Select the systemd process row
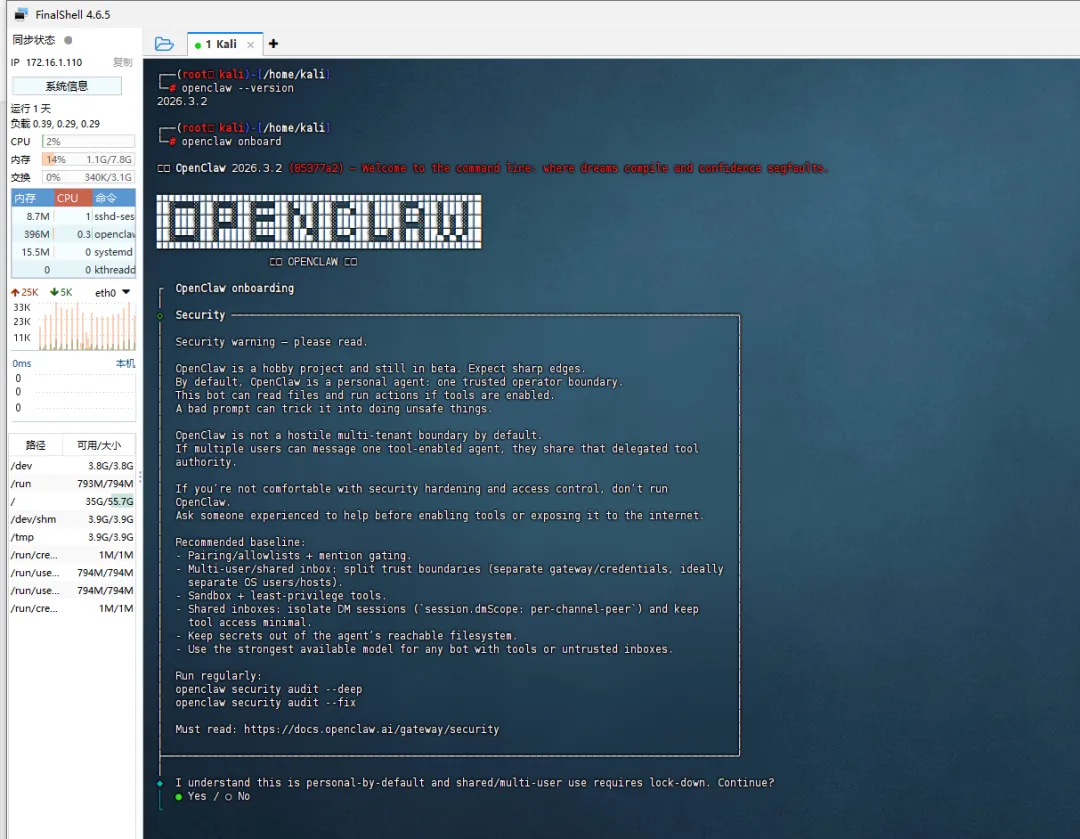 [x=73, y=252]
